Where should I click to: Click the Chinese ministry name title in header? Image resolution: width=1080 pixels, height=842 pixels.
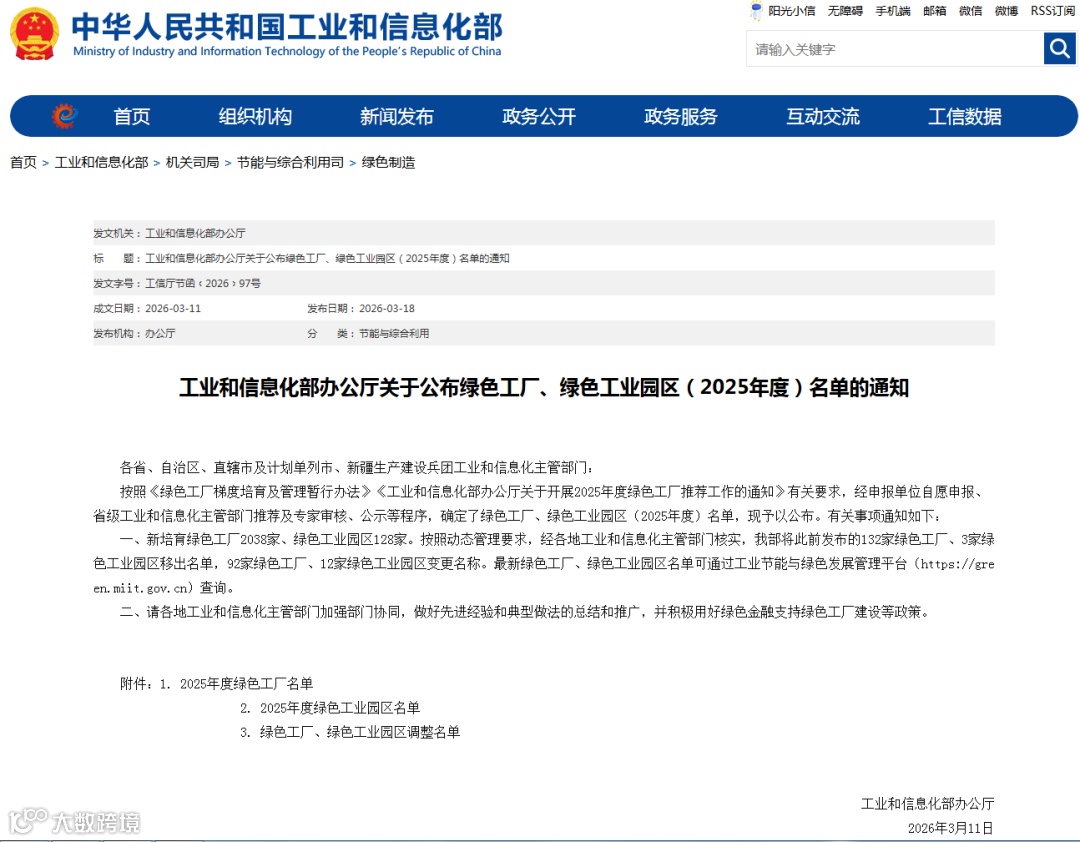[x=287, y=26]
